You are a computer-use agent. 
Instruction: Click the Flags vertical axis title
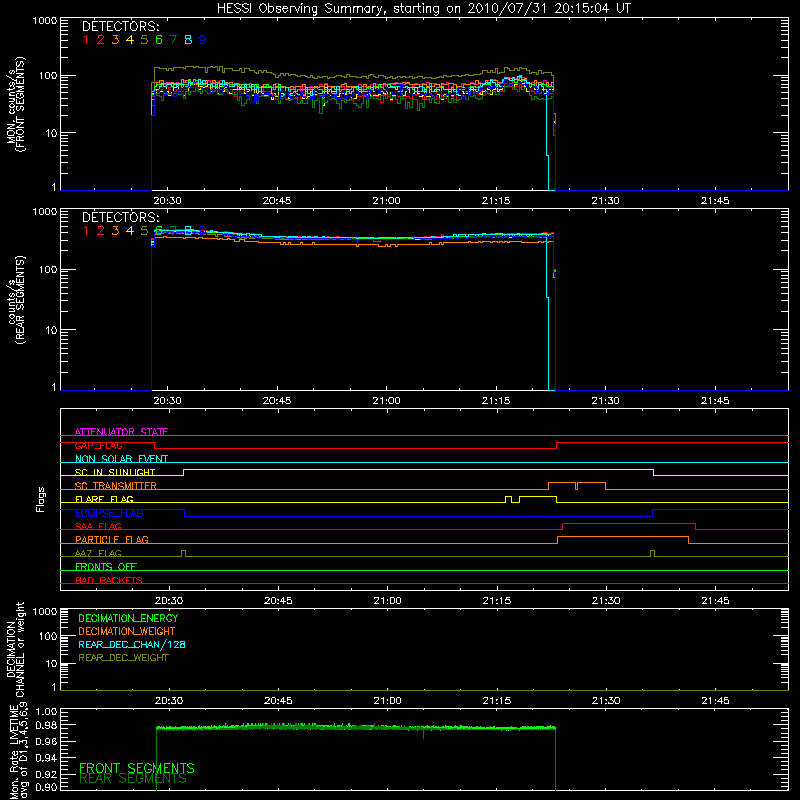click(41, 499)
